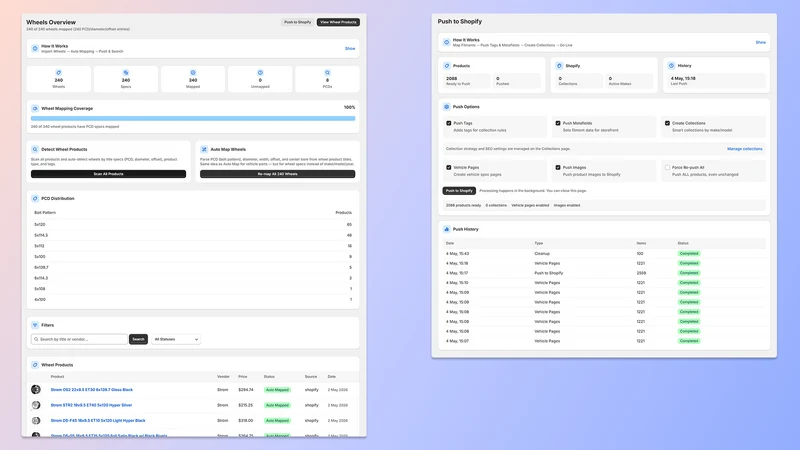
Task: Click the Search by title or vendor field
Action: 79,339
